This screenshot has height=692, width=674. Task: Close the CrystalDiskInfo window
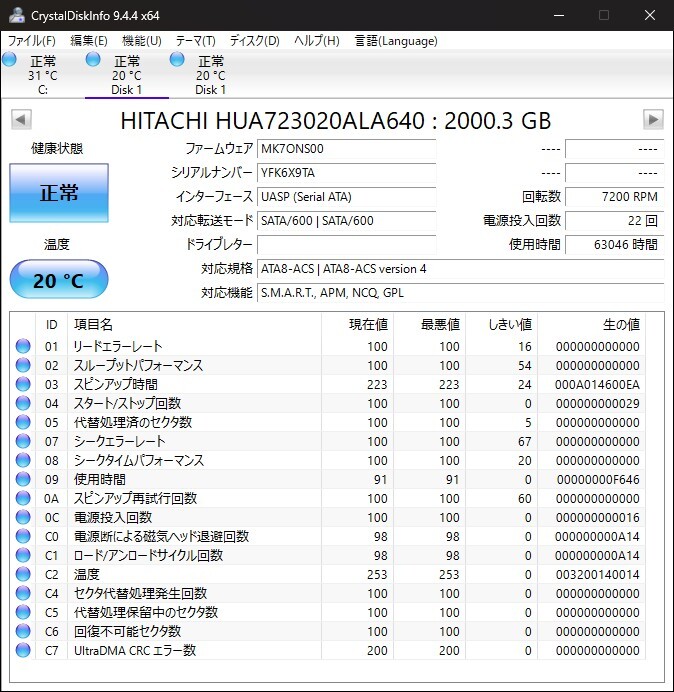(x=650, y=15)
